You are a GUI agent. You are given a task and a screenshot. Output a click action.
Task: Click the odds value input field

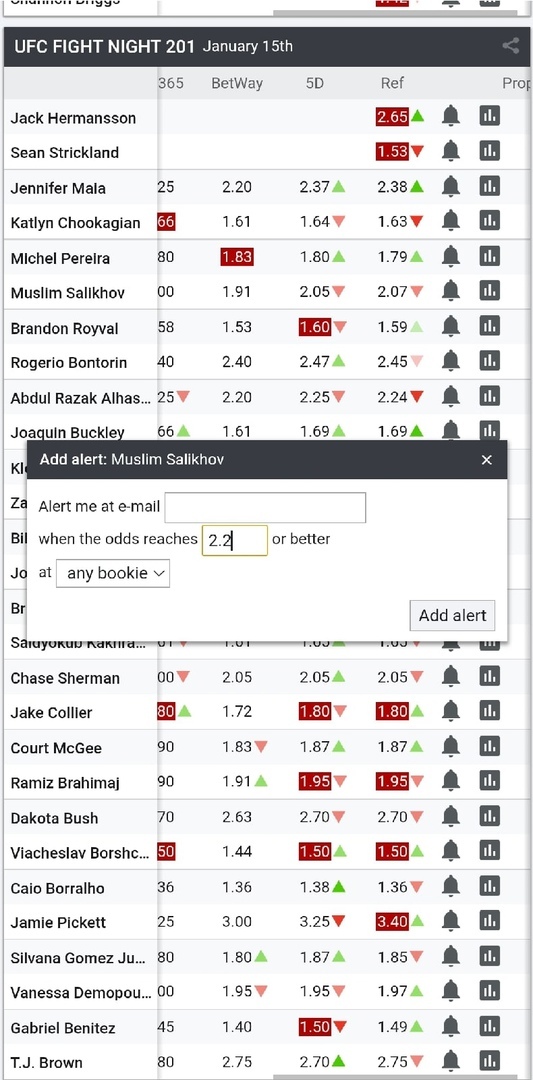click(235, 540)
